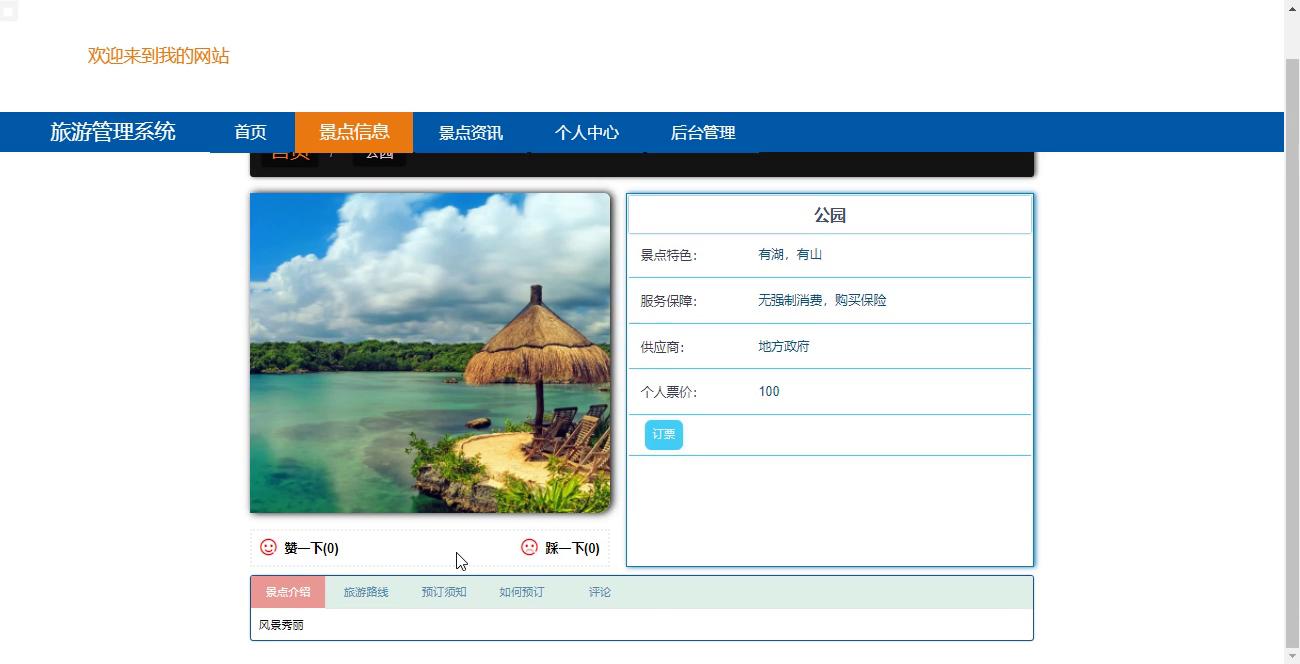Select the 景点介绍 tab
The image size is (1300, 664).
(288, 592)
